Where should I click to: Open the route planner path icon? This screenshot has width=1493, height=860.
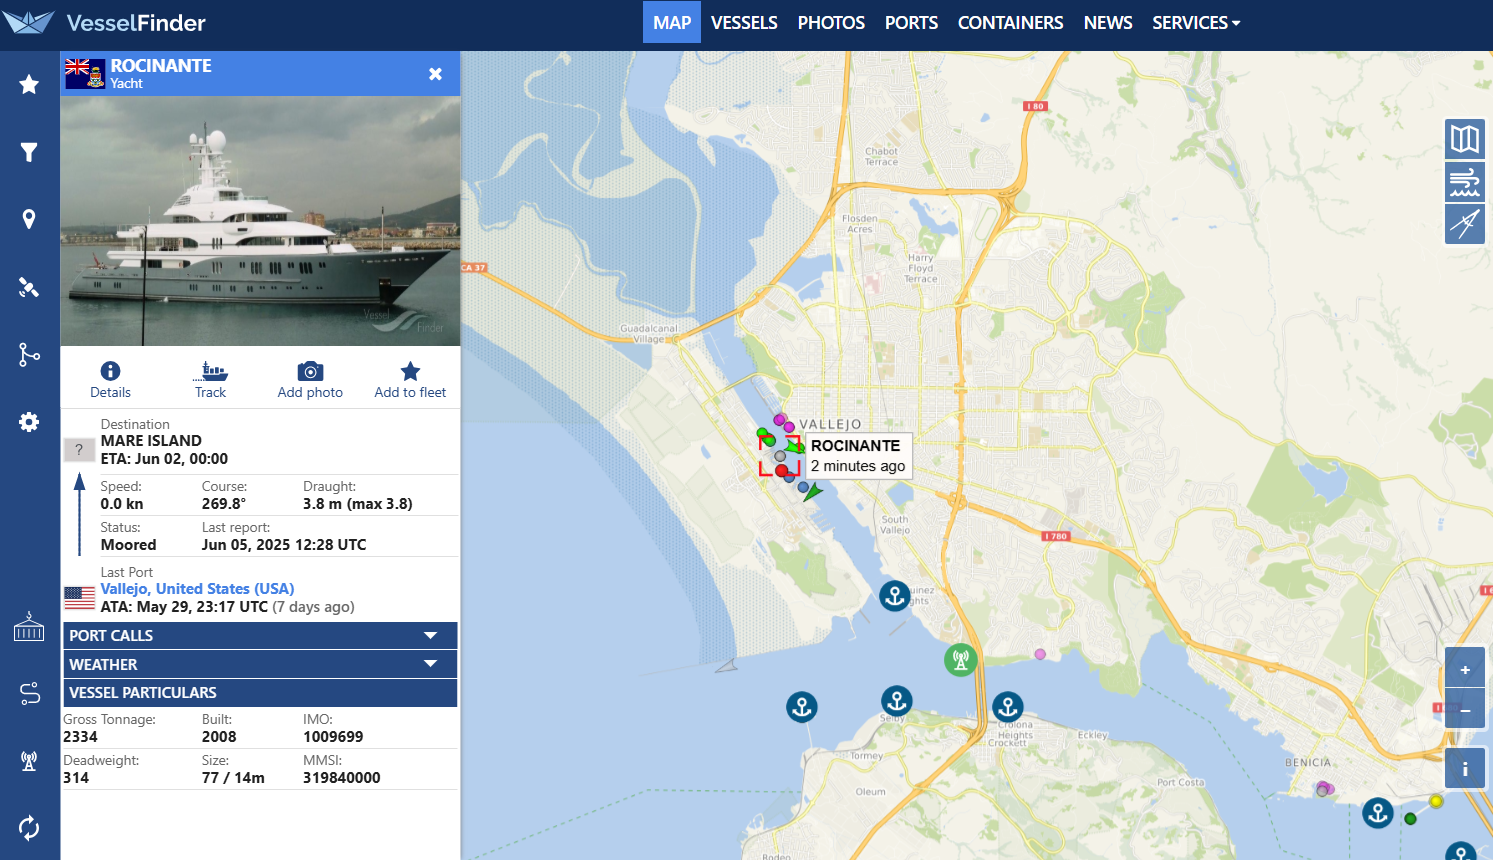(x=29, y=693)
